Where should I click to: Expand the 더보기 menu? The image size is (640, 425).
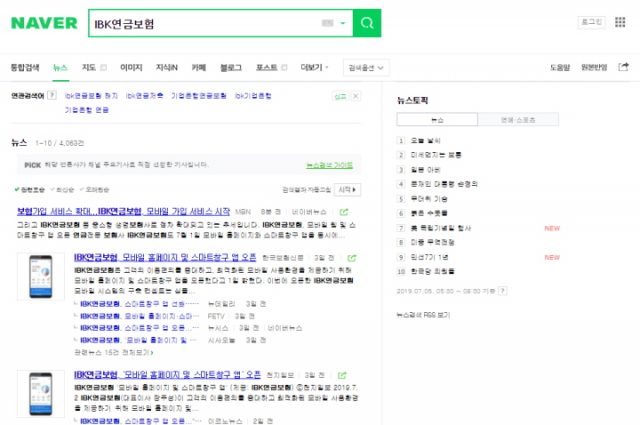pyautogui.click(x=314, y=67)
